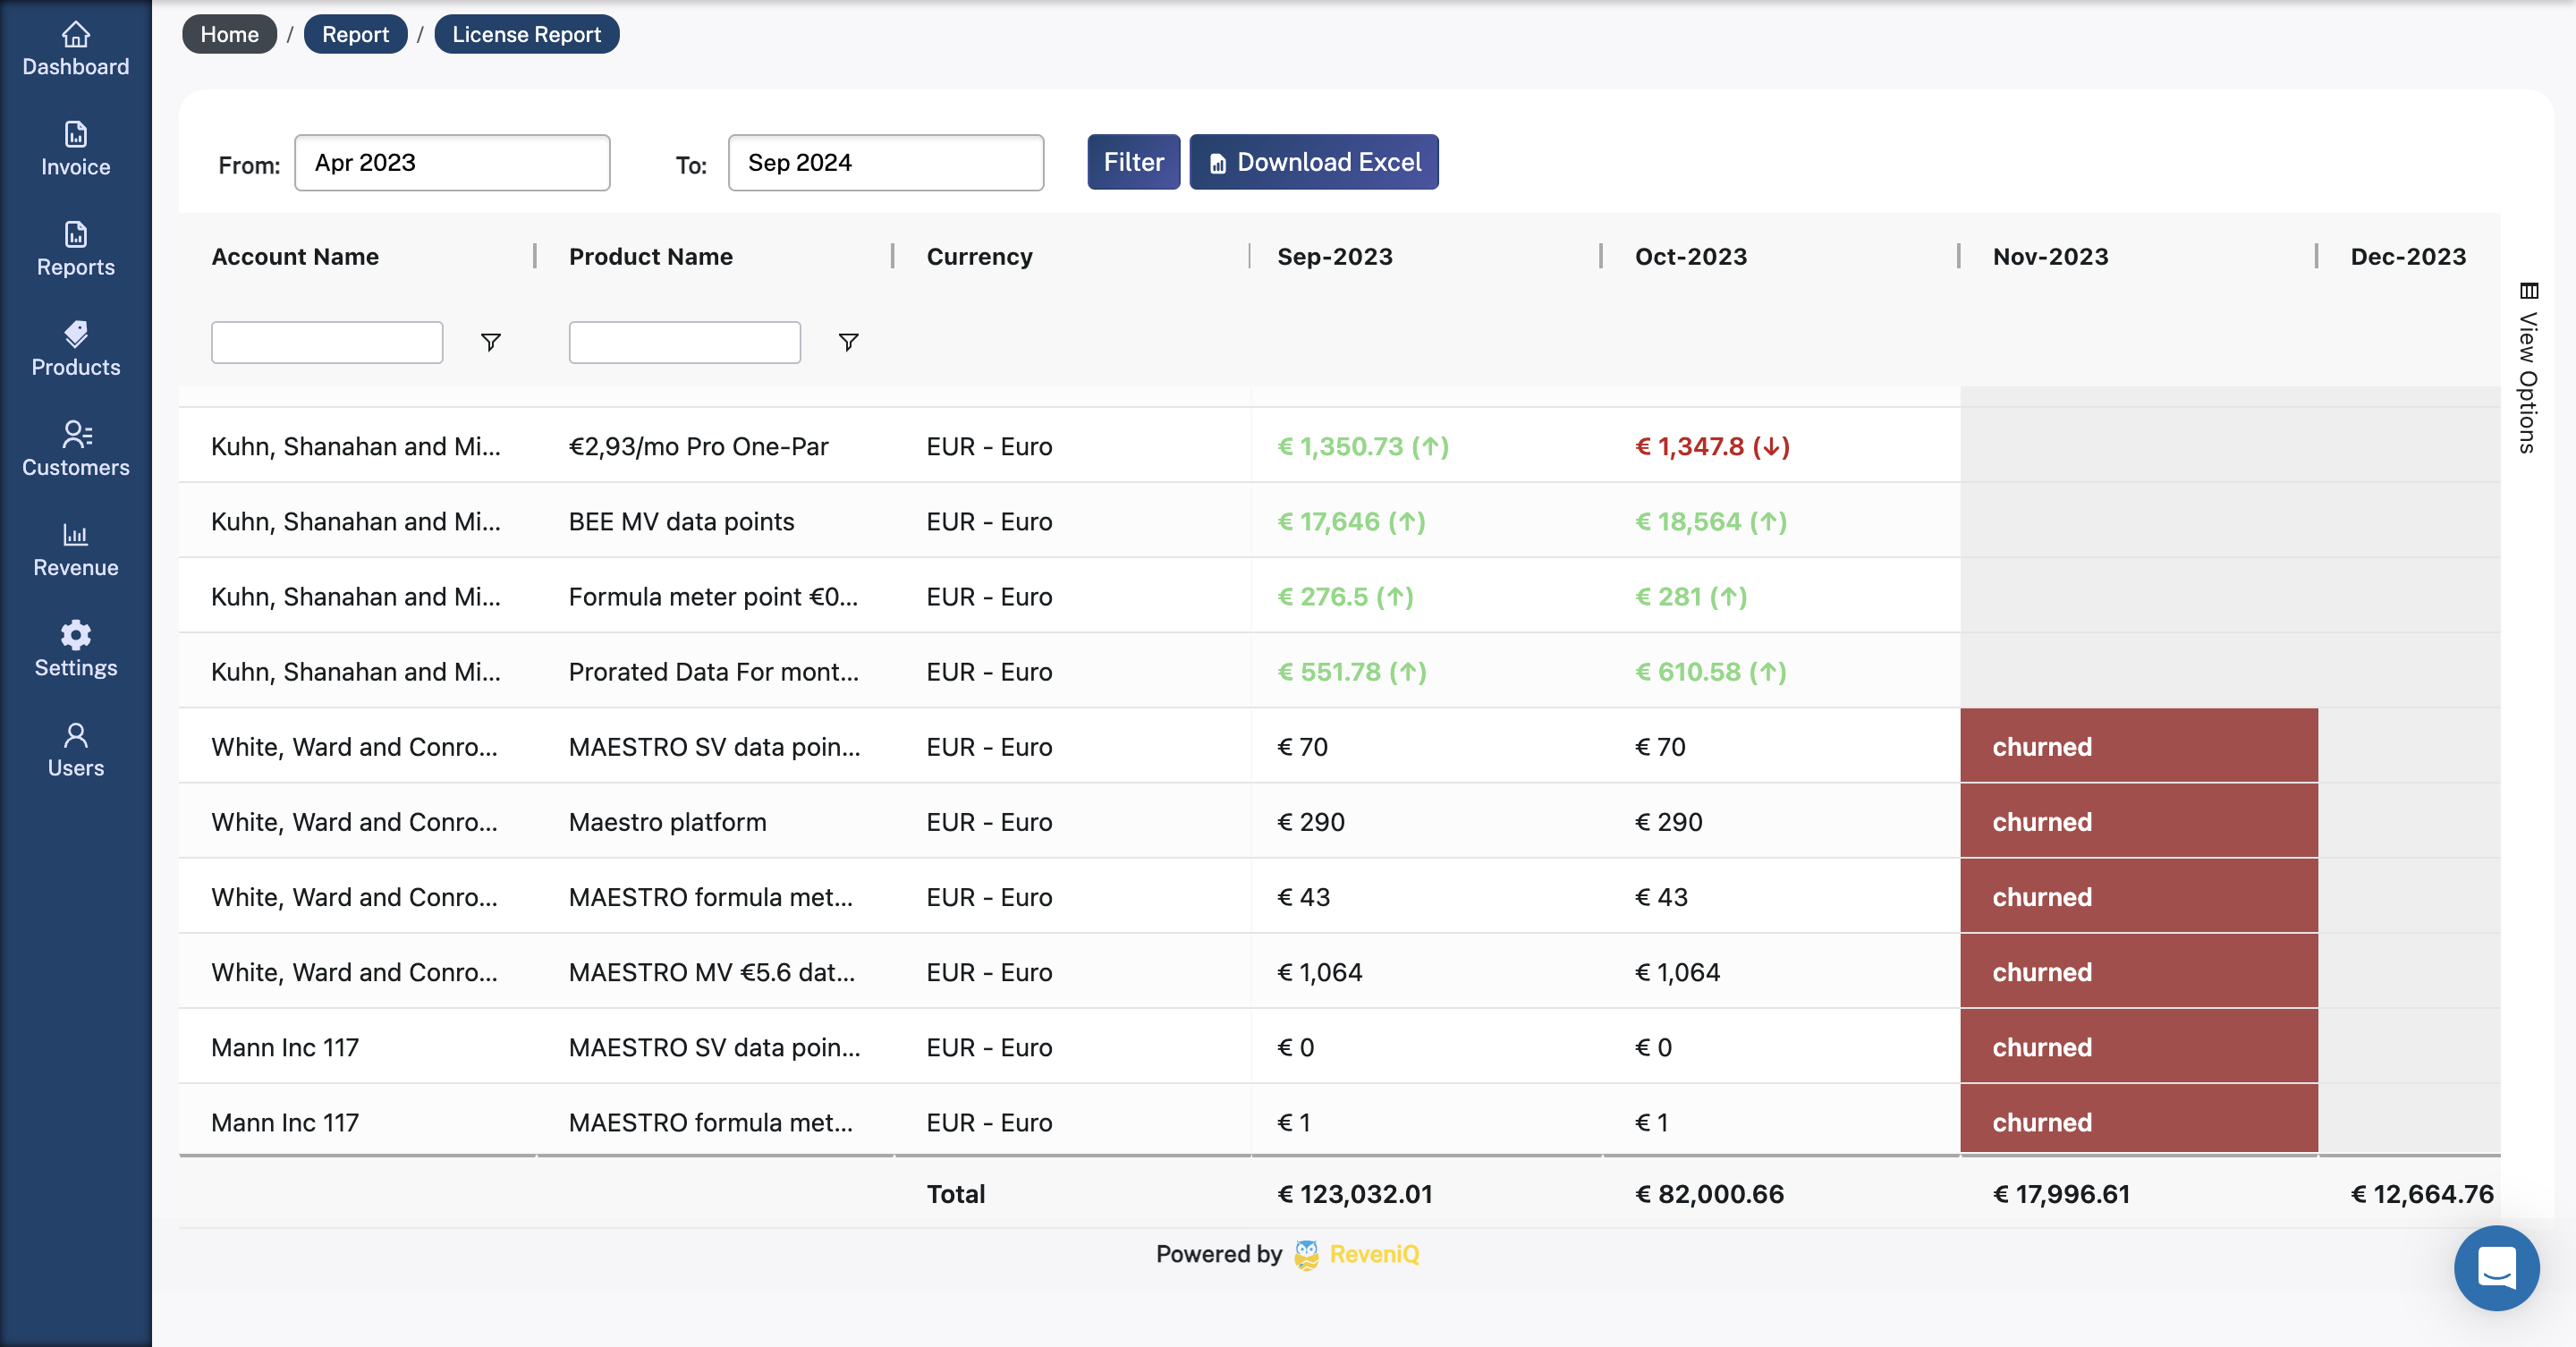This screenshot has width=2576, height=1347.
Task: Click the To date field showing Sep 2024
Action: (886, 162)
